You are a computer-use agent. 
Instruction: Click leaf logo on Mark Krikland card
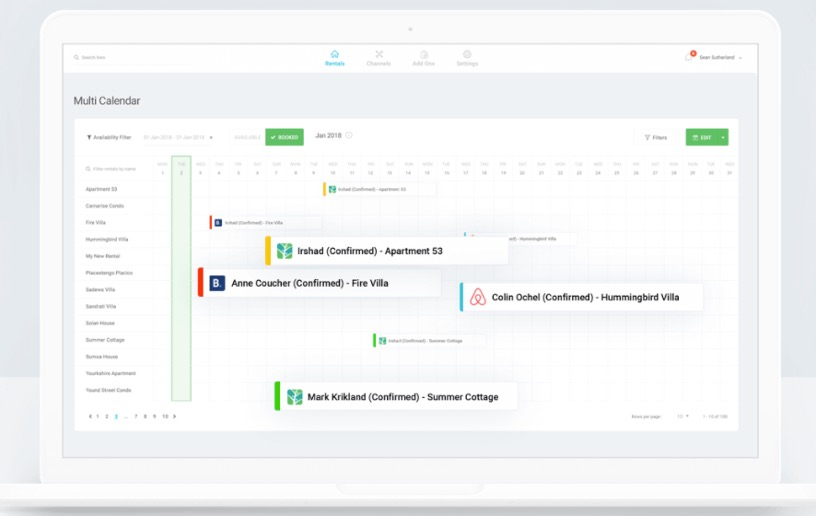click(295, 397)
